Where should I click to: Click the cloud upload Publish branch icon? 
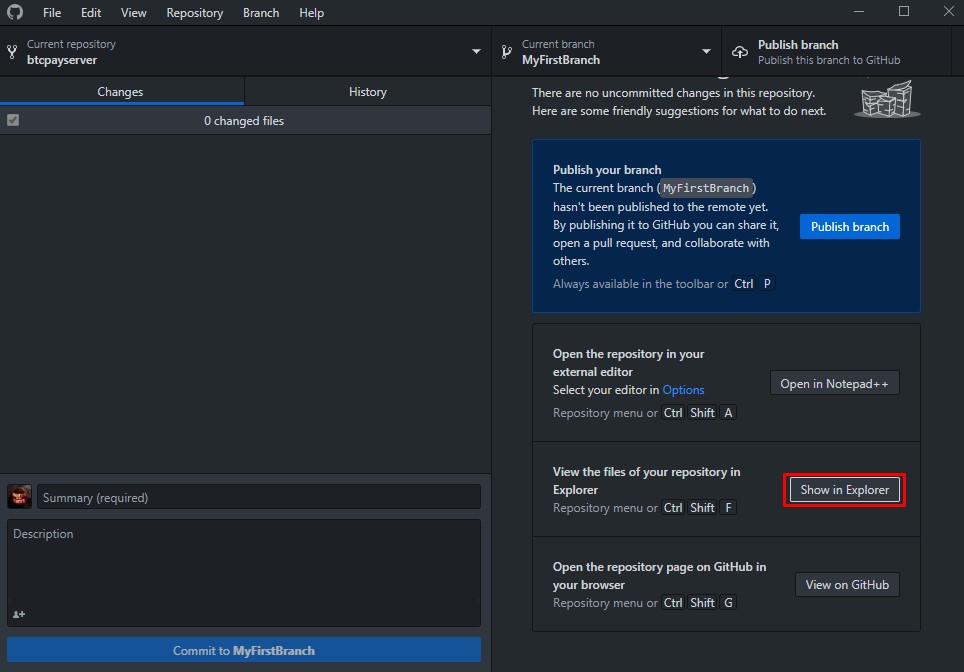click(740, 52)
